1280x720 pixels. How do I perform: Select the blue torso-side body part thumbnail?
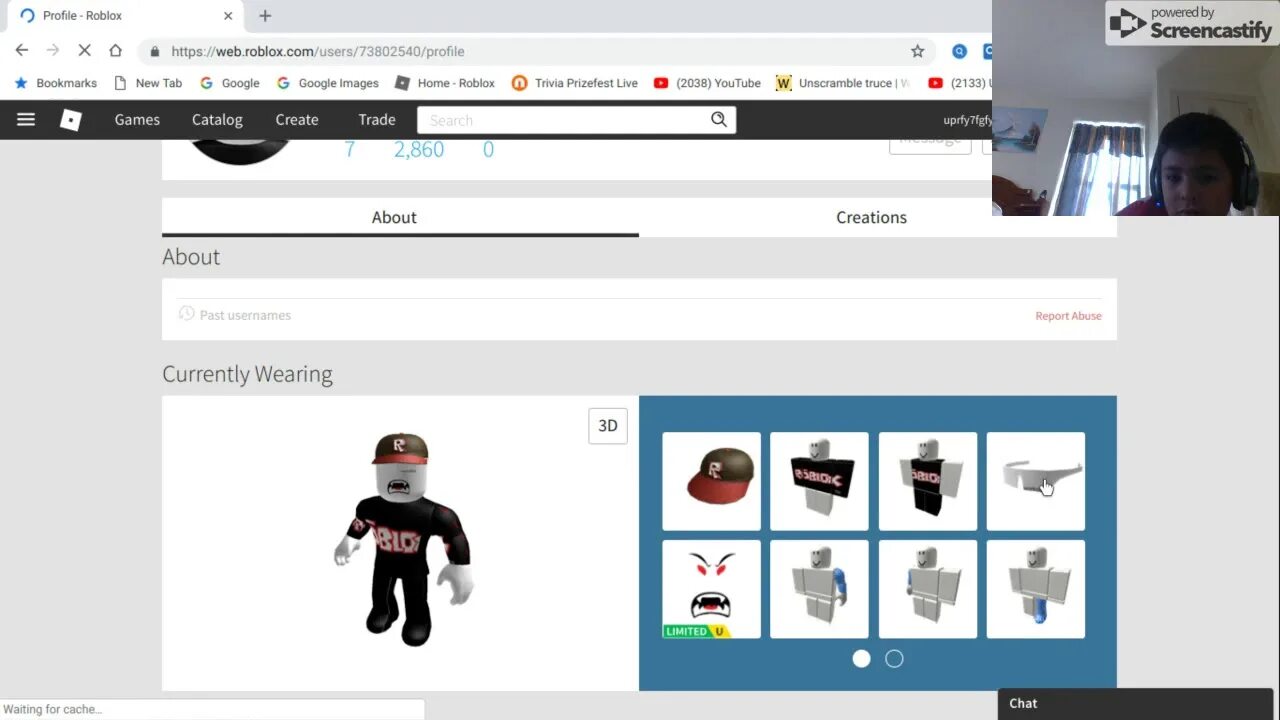coord(928,589)
